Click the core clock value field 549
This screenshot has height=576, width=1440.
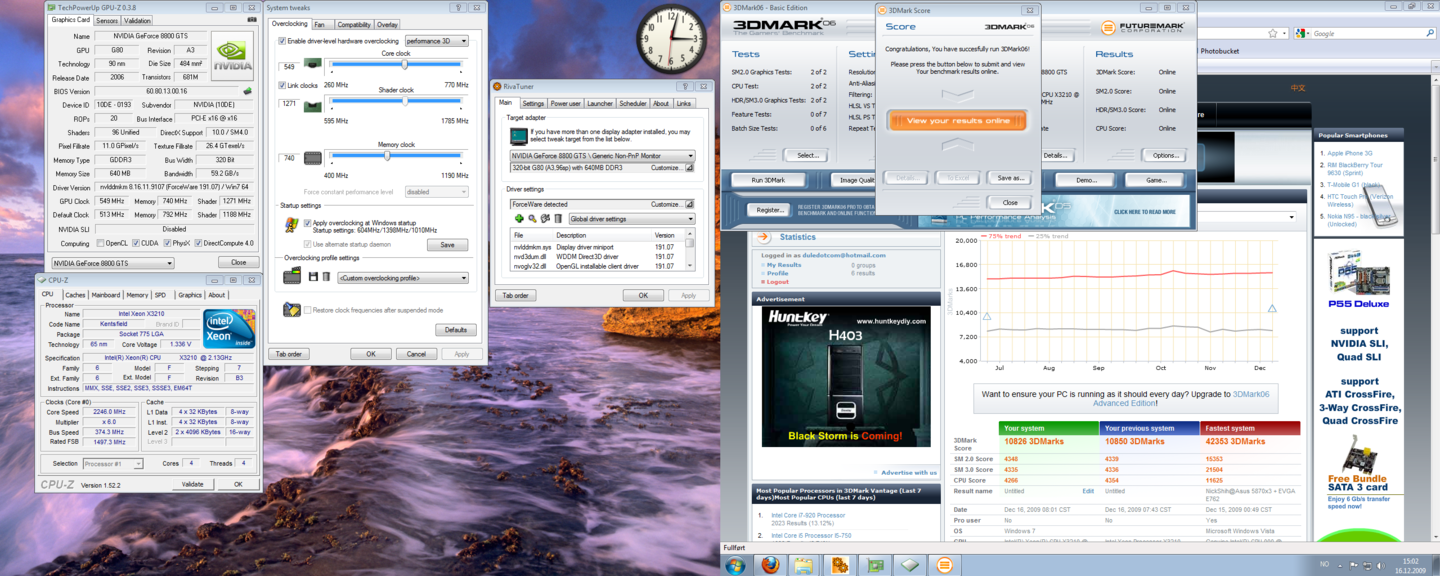click(x=289, y=66)
